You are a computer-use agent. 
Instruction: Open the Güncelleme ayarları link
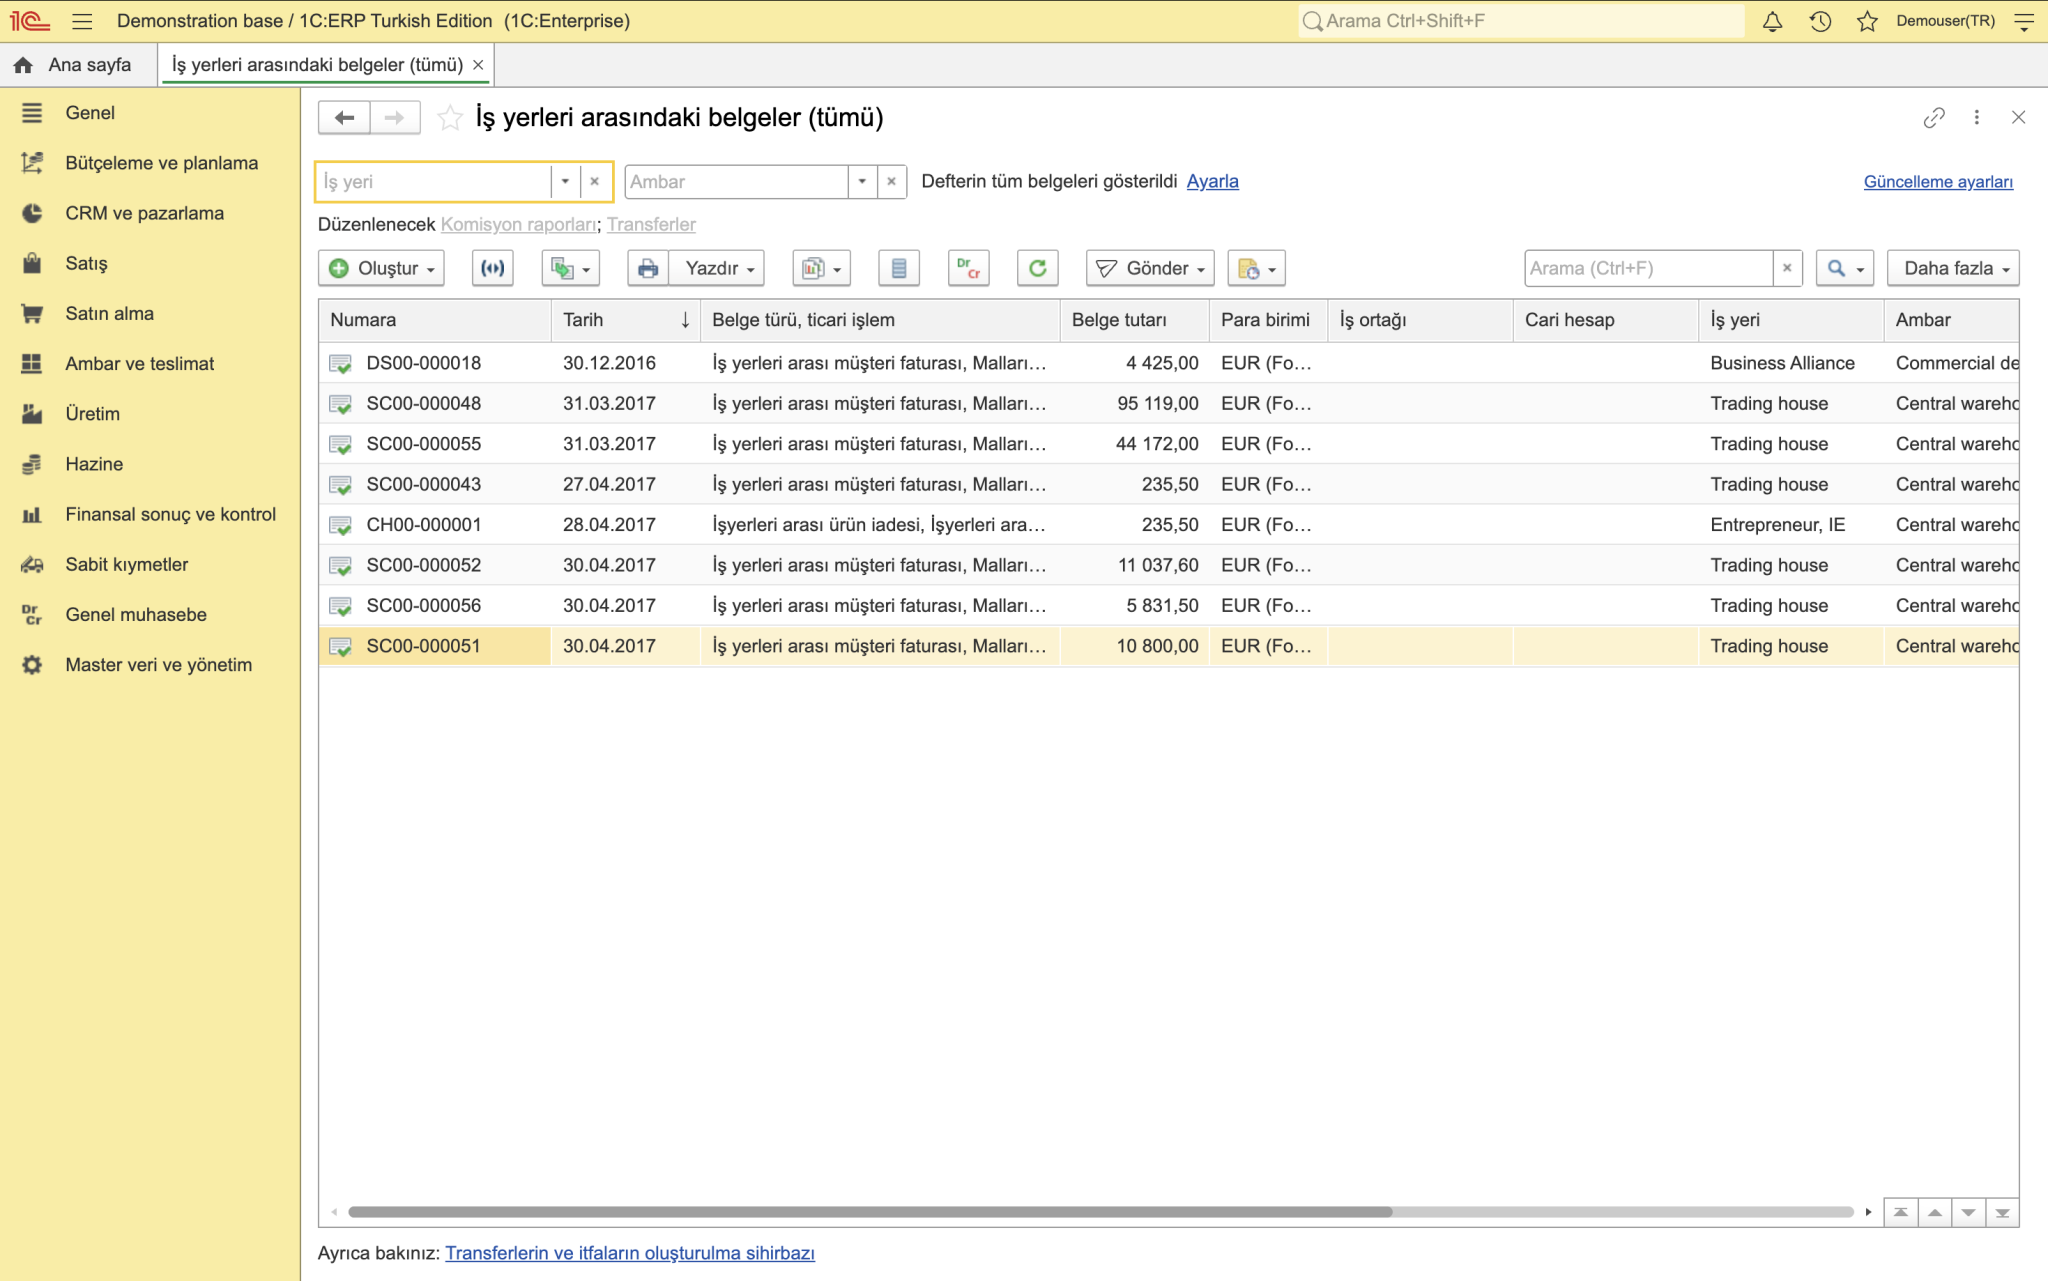1938,182
